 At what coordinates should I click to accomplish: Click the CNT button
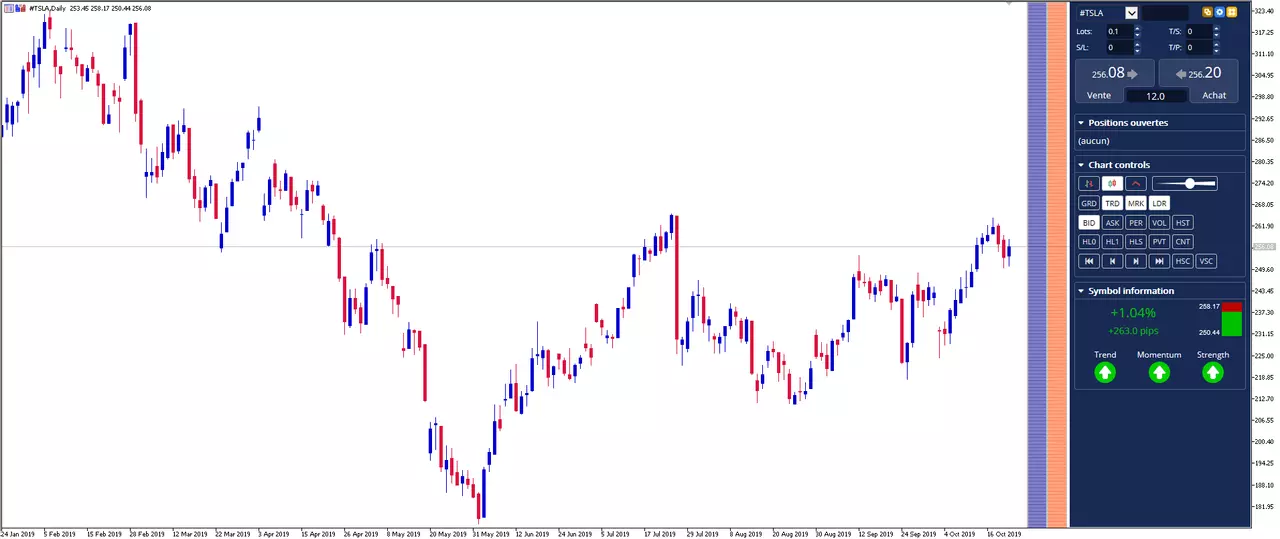(1182, 242)
